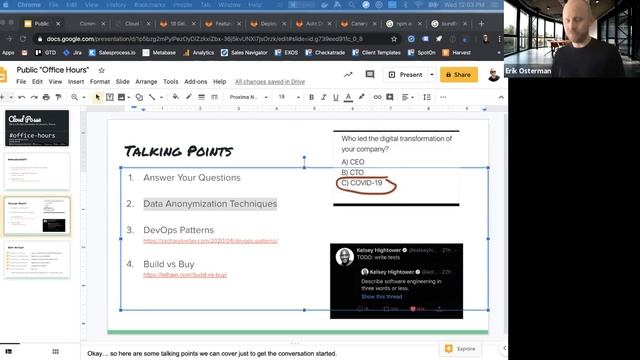Open the Jira bookmark
The width and height of the screenshot is (640, 360).
coord(73,53)
